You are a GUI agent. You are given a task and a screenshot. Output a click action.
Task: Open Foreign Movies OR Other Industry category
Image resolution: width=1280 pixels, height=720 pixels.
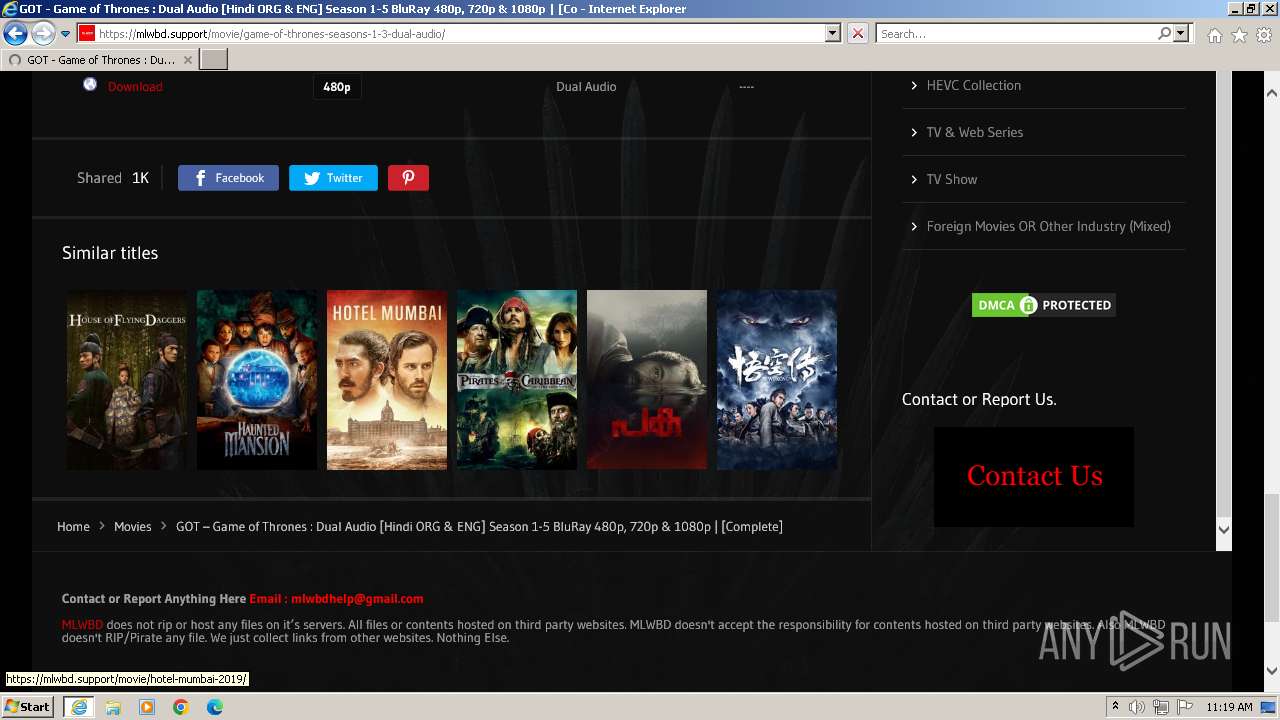(1048, 226)
